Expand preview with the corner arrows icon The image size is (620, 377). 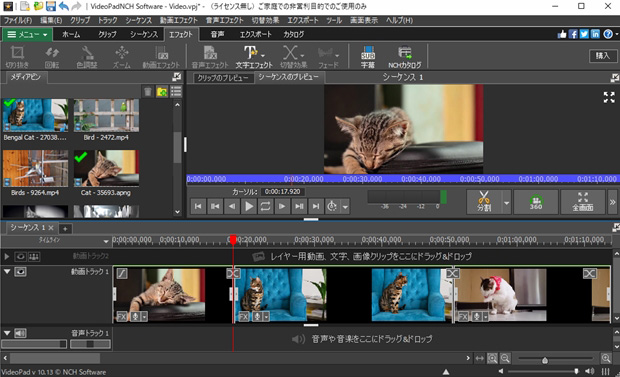pyautogui.click(x=609, y=97)
